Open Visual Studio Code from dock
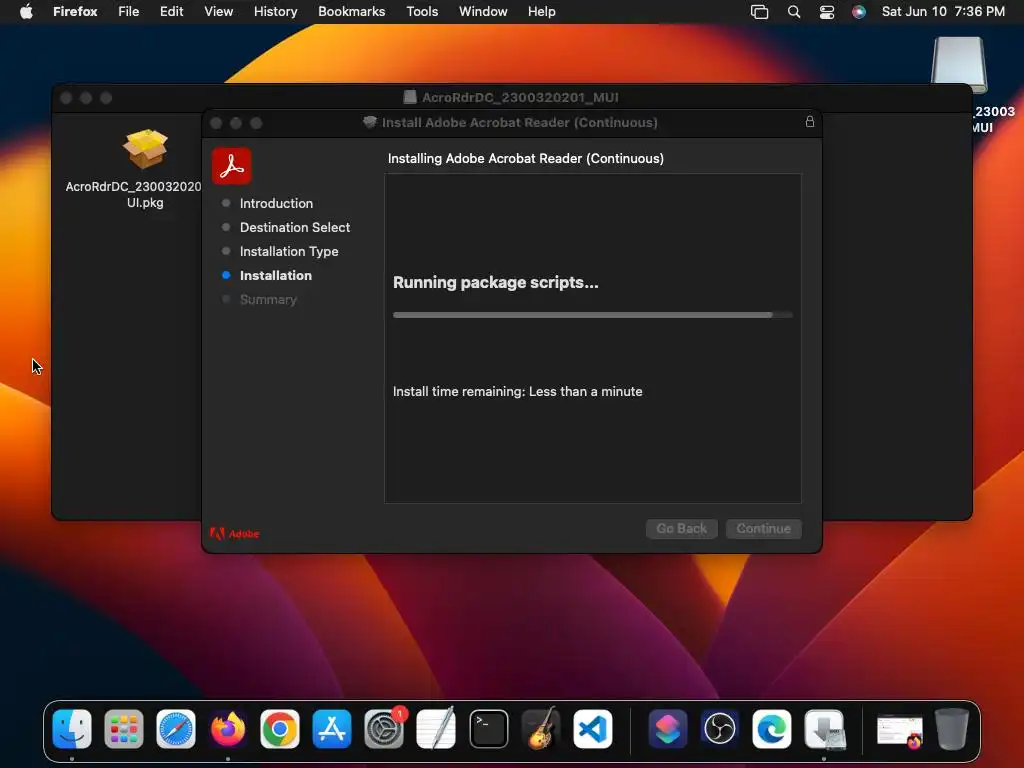The height and width of the screenshot is (768, 1024). coord(592,729)
